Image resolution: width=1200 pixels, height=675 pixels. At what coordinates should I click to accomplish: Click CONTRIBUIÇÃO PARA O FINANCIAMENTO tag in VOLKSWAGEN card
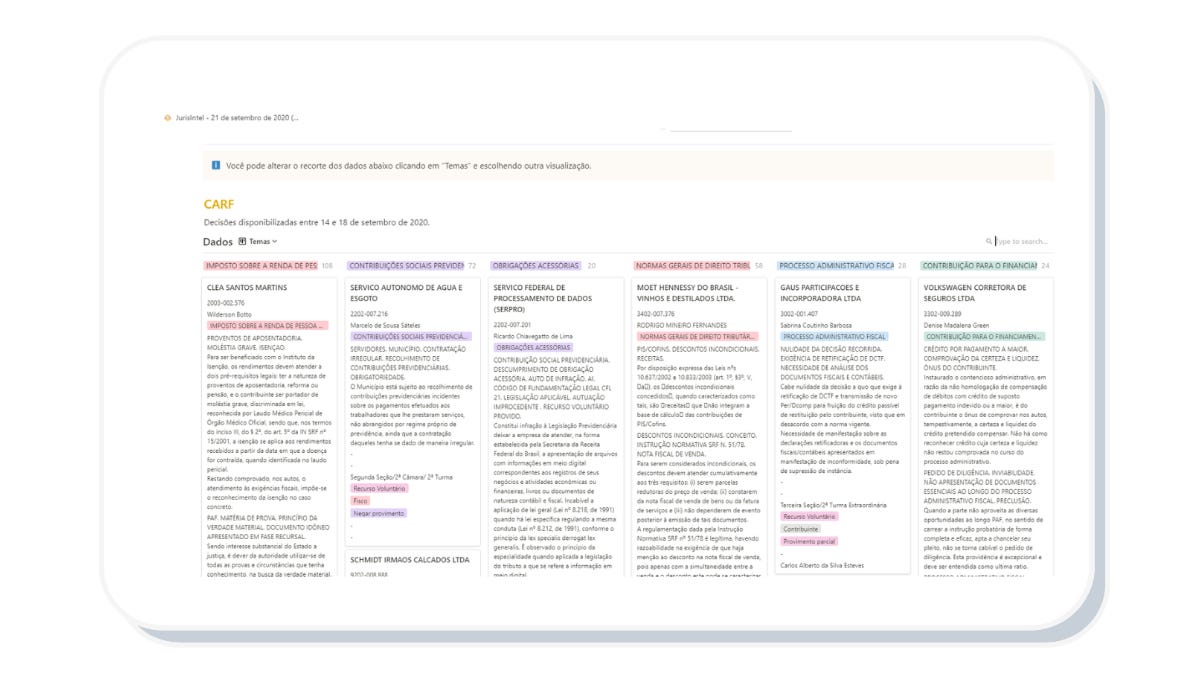click(x=984, y=337)
